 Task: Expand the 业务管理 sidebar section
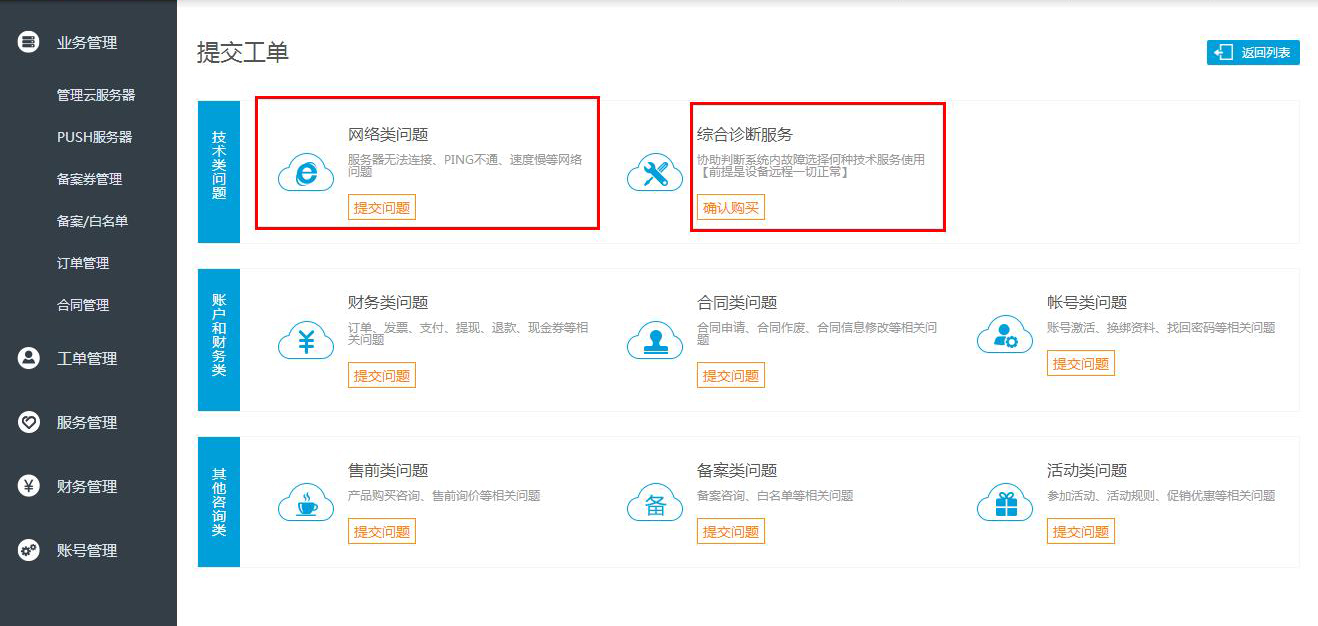pyautogui.click(x=88, y=42)
